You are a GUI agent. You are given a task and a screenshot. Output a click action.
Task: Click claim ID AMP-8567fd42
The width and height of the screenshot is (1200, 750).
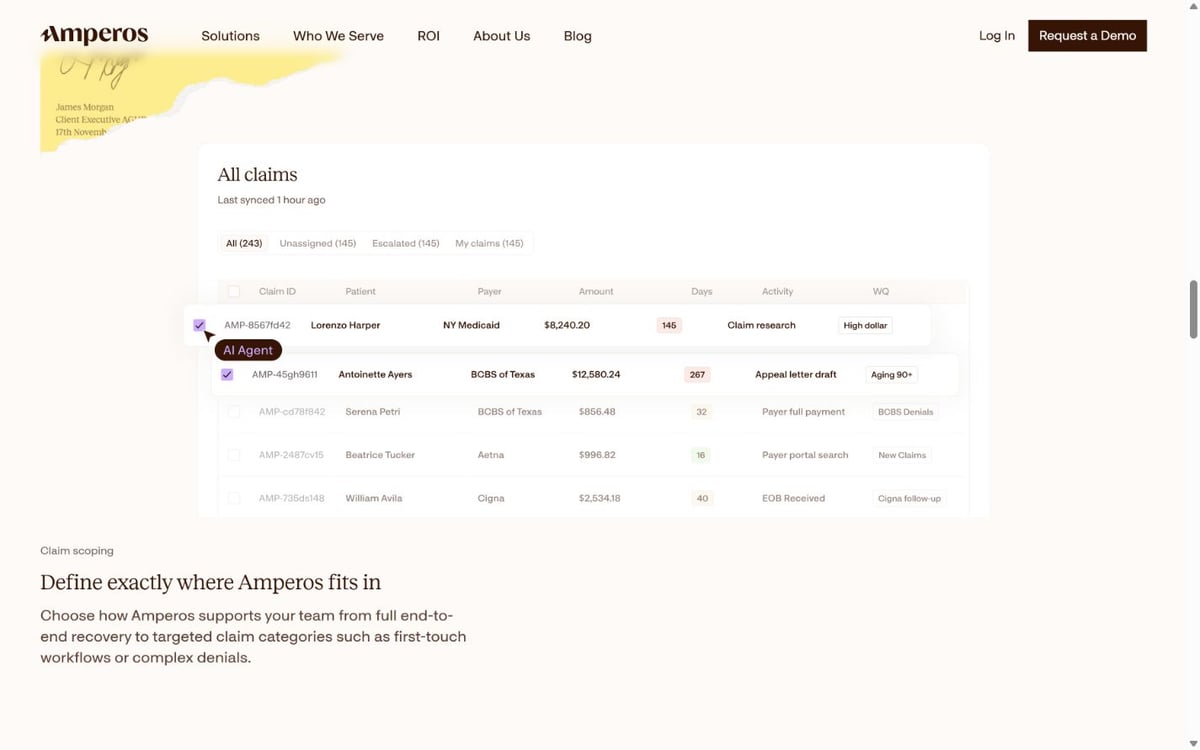click(257, 325)
